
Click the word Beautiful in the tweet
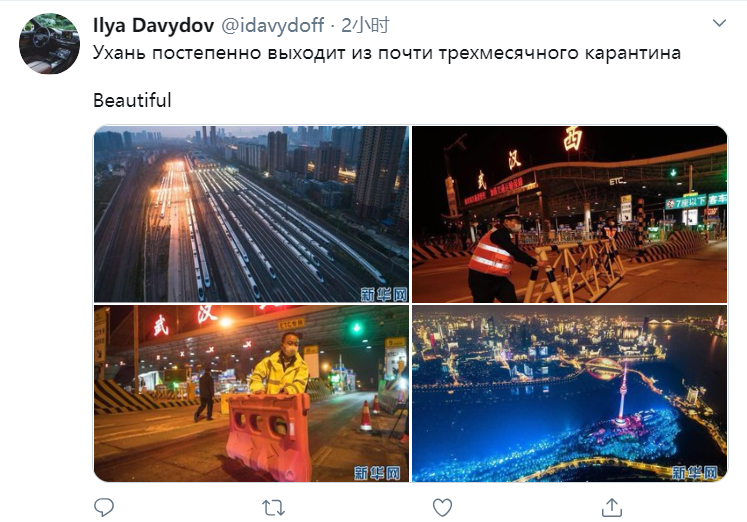[132, 100]
